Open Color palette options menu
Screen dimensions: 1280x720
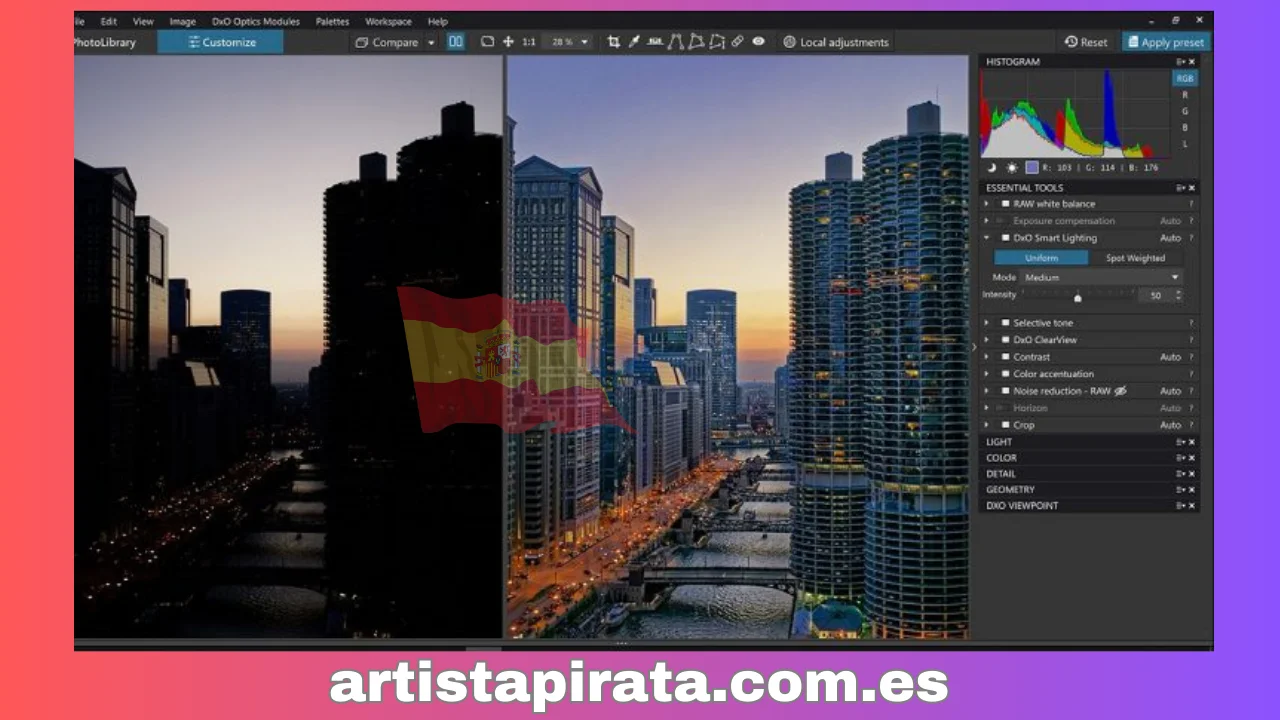pos(1180,458)
